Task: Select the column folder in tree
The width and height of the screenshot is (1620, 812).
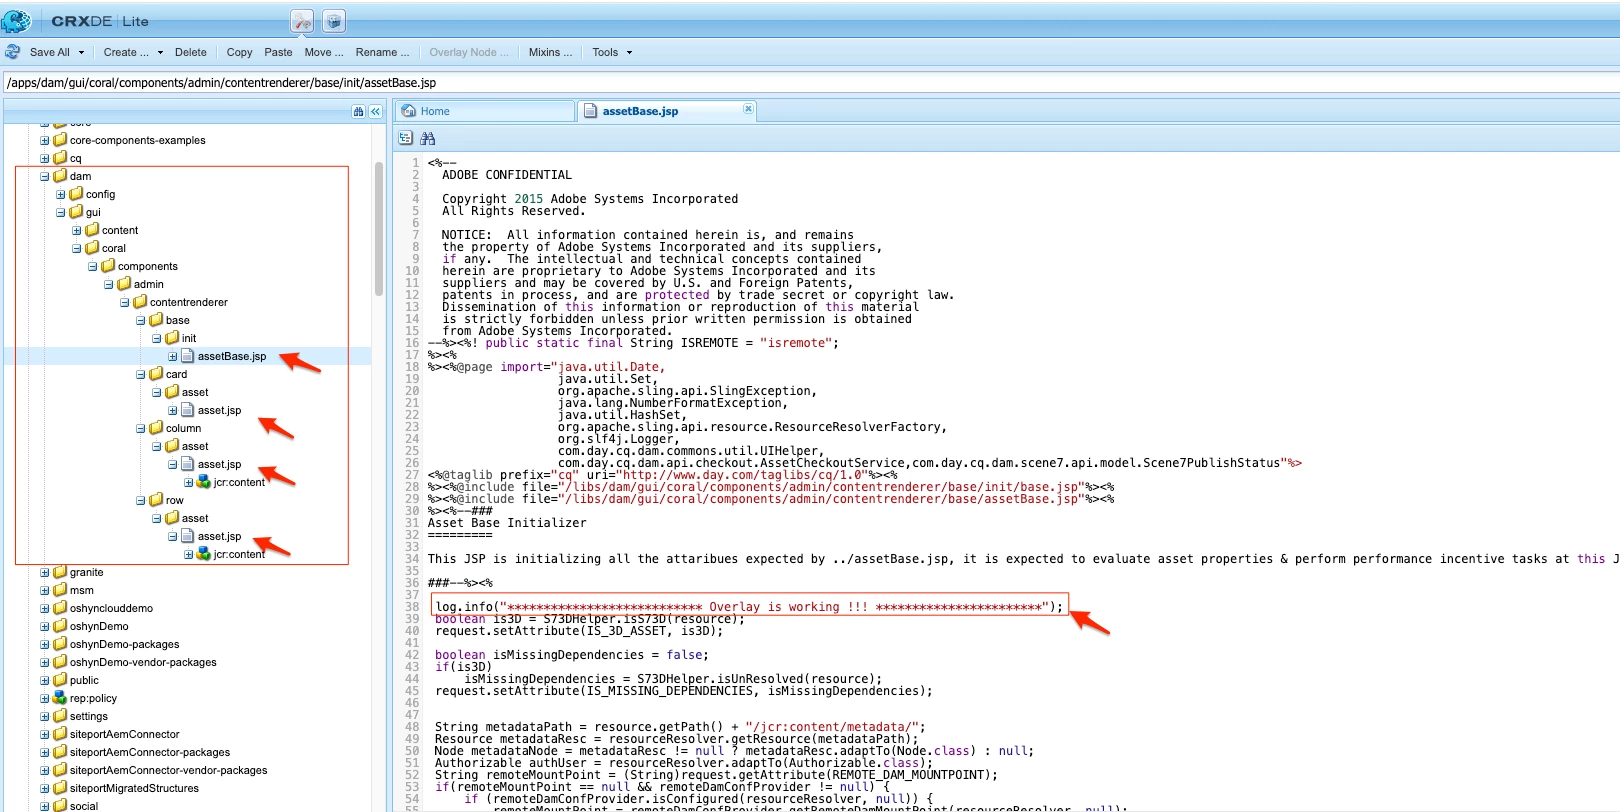Action: click(x=183, y=428)
